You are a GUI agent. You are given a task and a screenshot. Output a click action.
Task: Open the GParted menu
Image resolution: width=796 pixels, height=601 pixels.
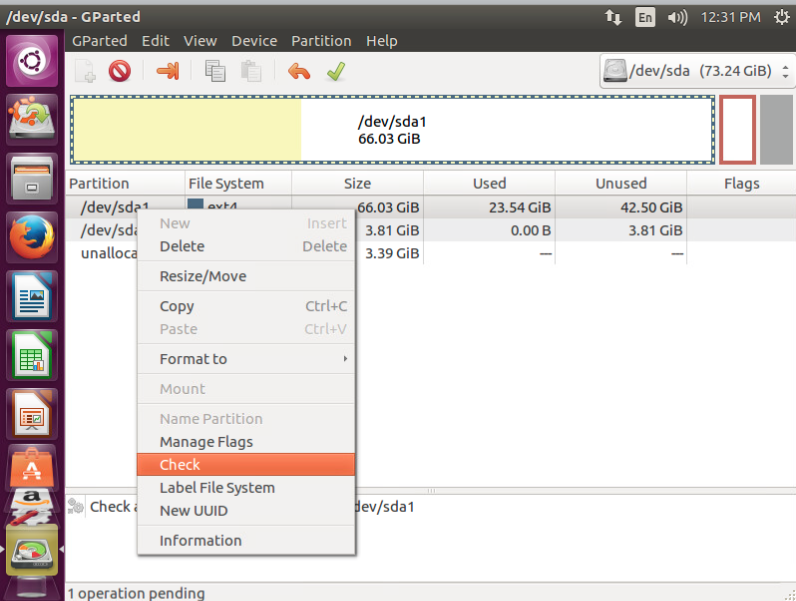tap(100, 41)
